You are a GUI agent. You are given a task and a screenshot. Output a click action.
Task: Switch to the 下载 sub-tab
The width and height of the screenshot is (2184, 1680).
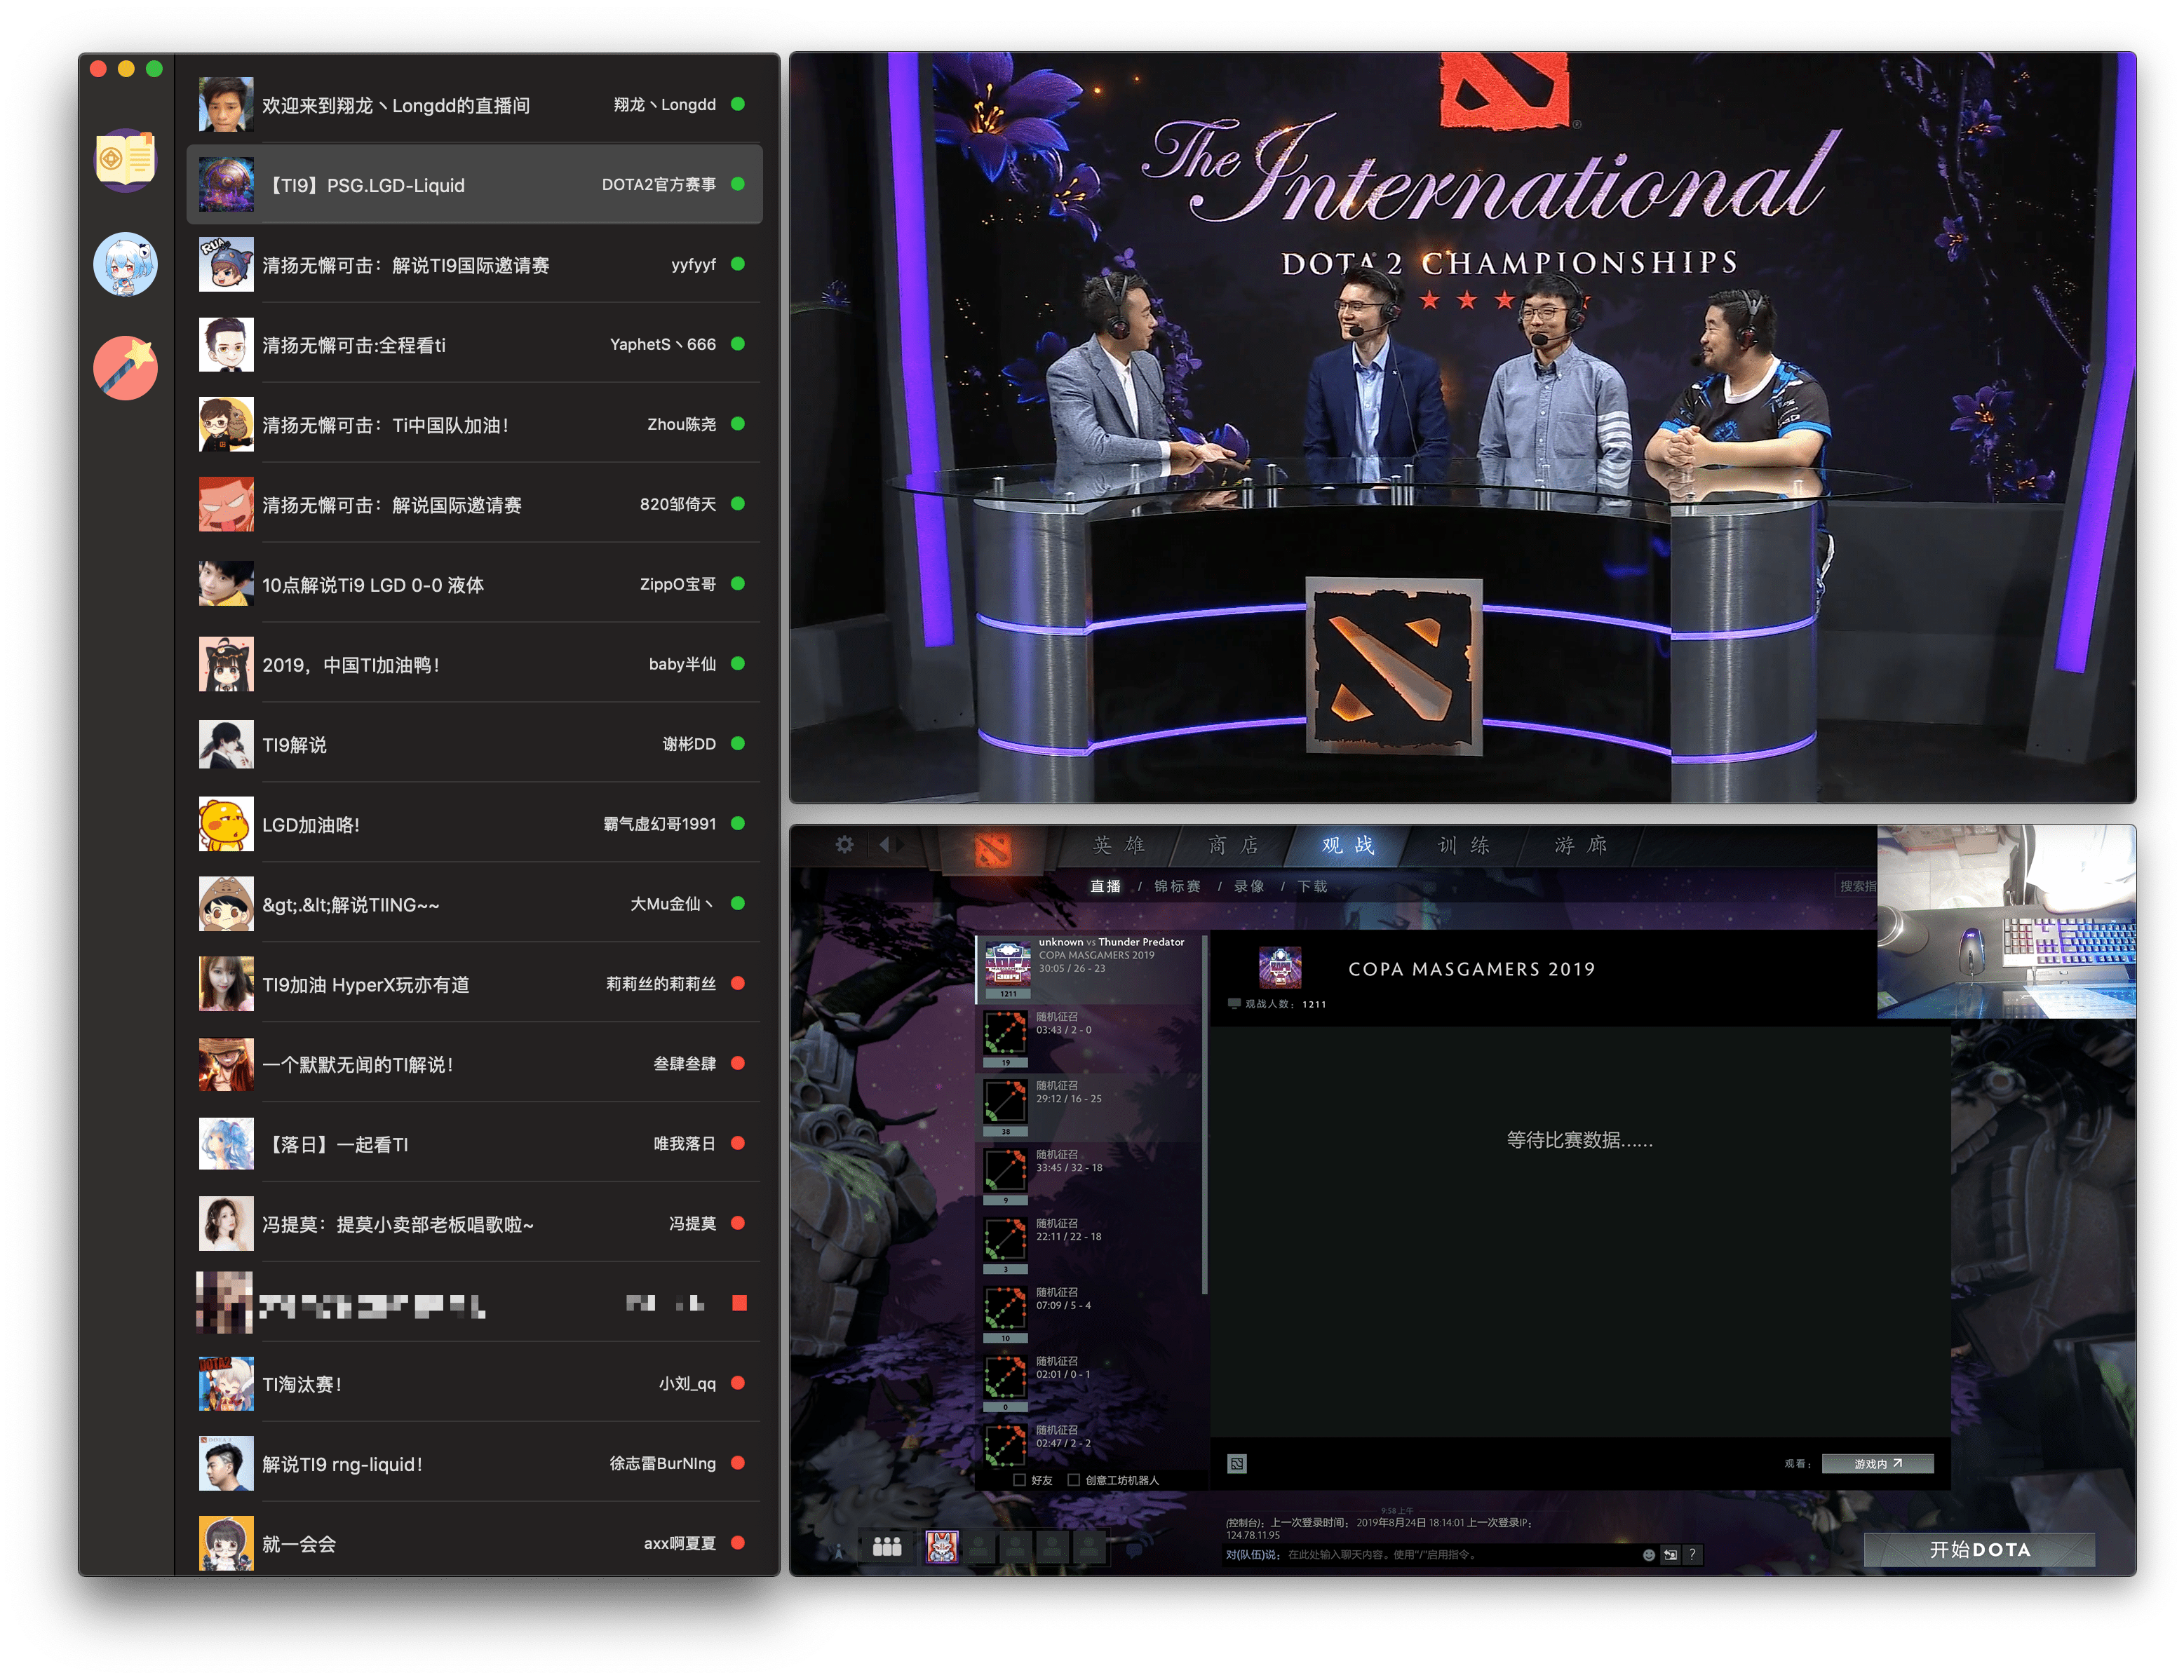1312,887
